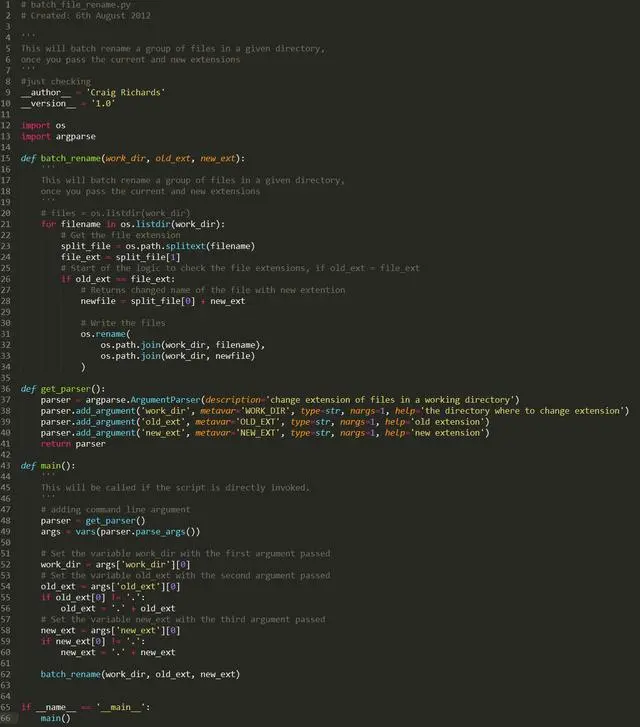Image resolution: width=640 pixels, height=727 pixels.
Task: Click line number 15 in the gutter
Action: [x=6, y=158]
